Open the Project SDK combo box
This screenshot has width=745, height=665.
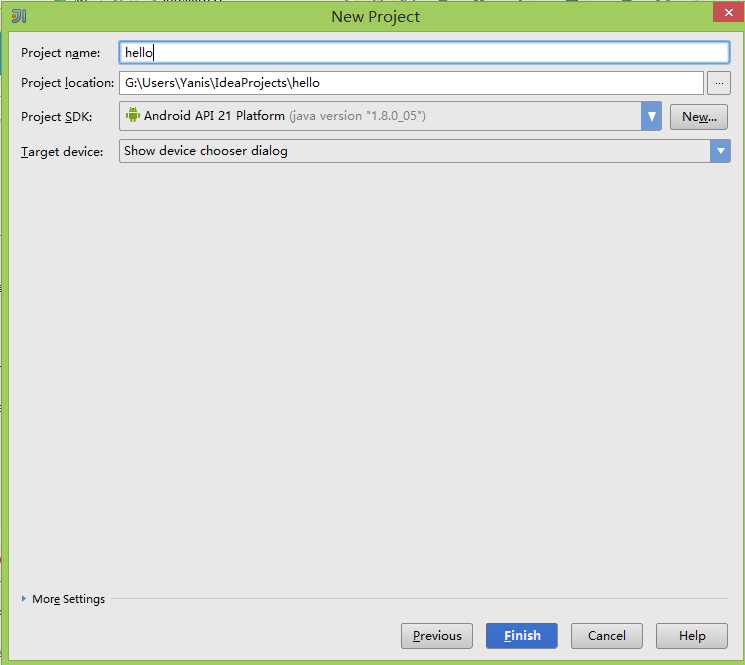pyautogui.click(x=390, y=116)
